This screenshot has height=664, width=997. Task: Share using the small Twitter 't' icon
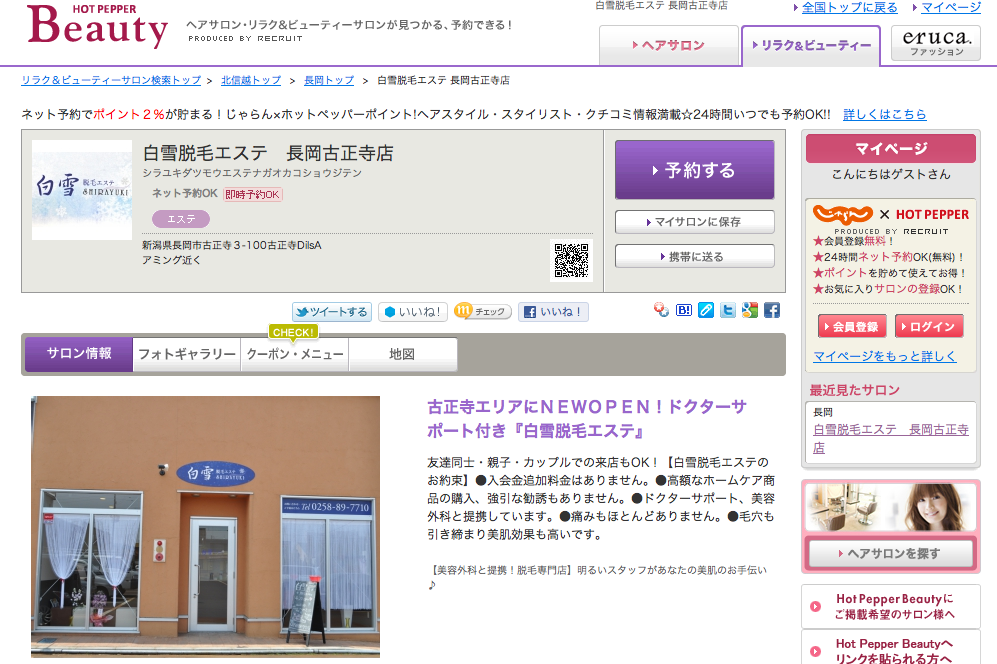(x=727, y=310)
